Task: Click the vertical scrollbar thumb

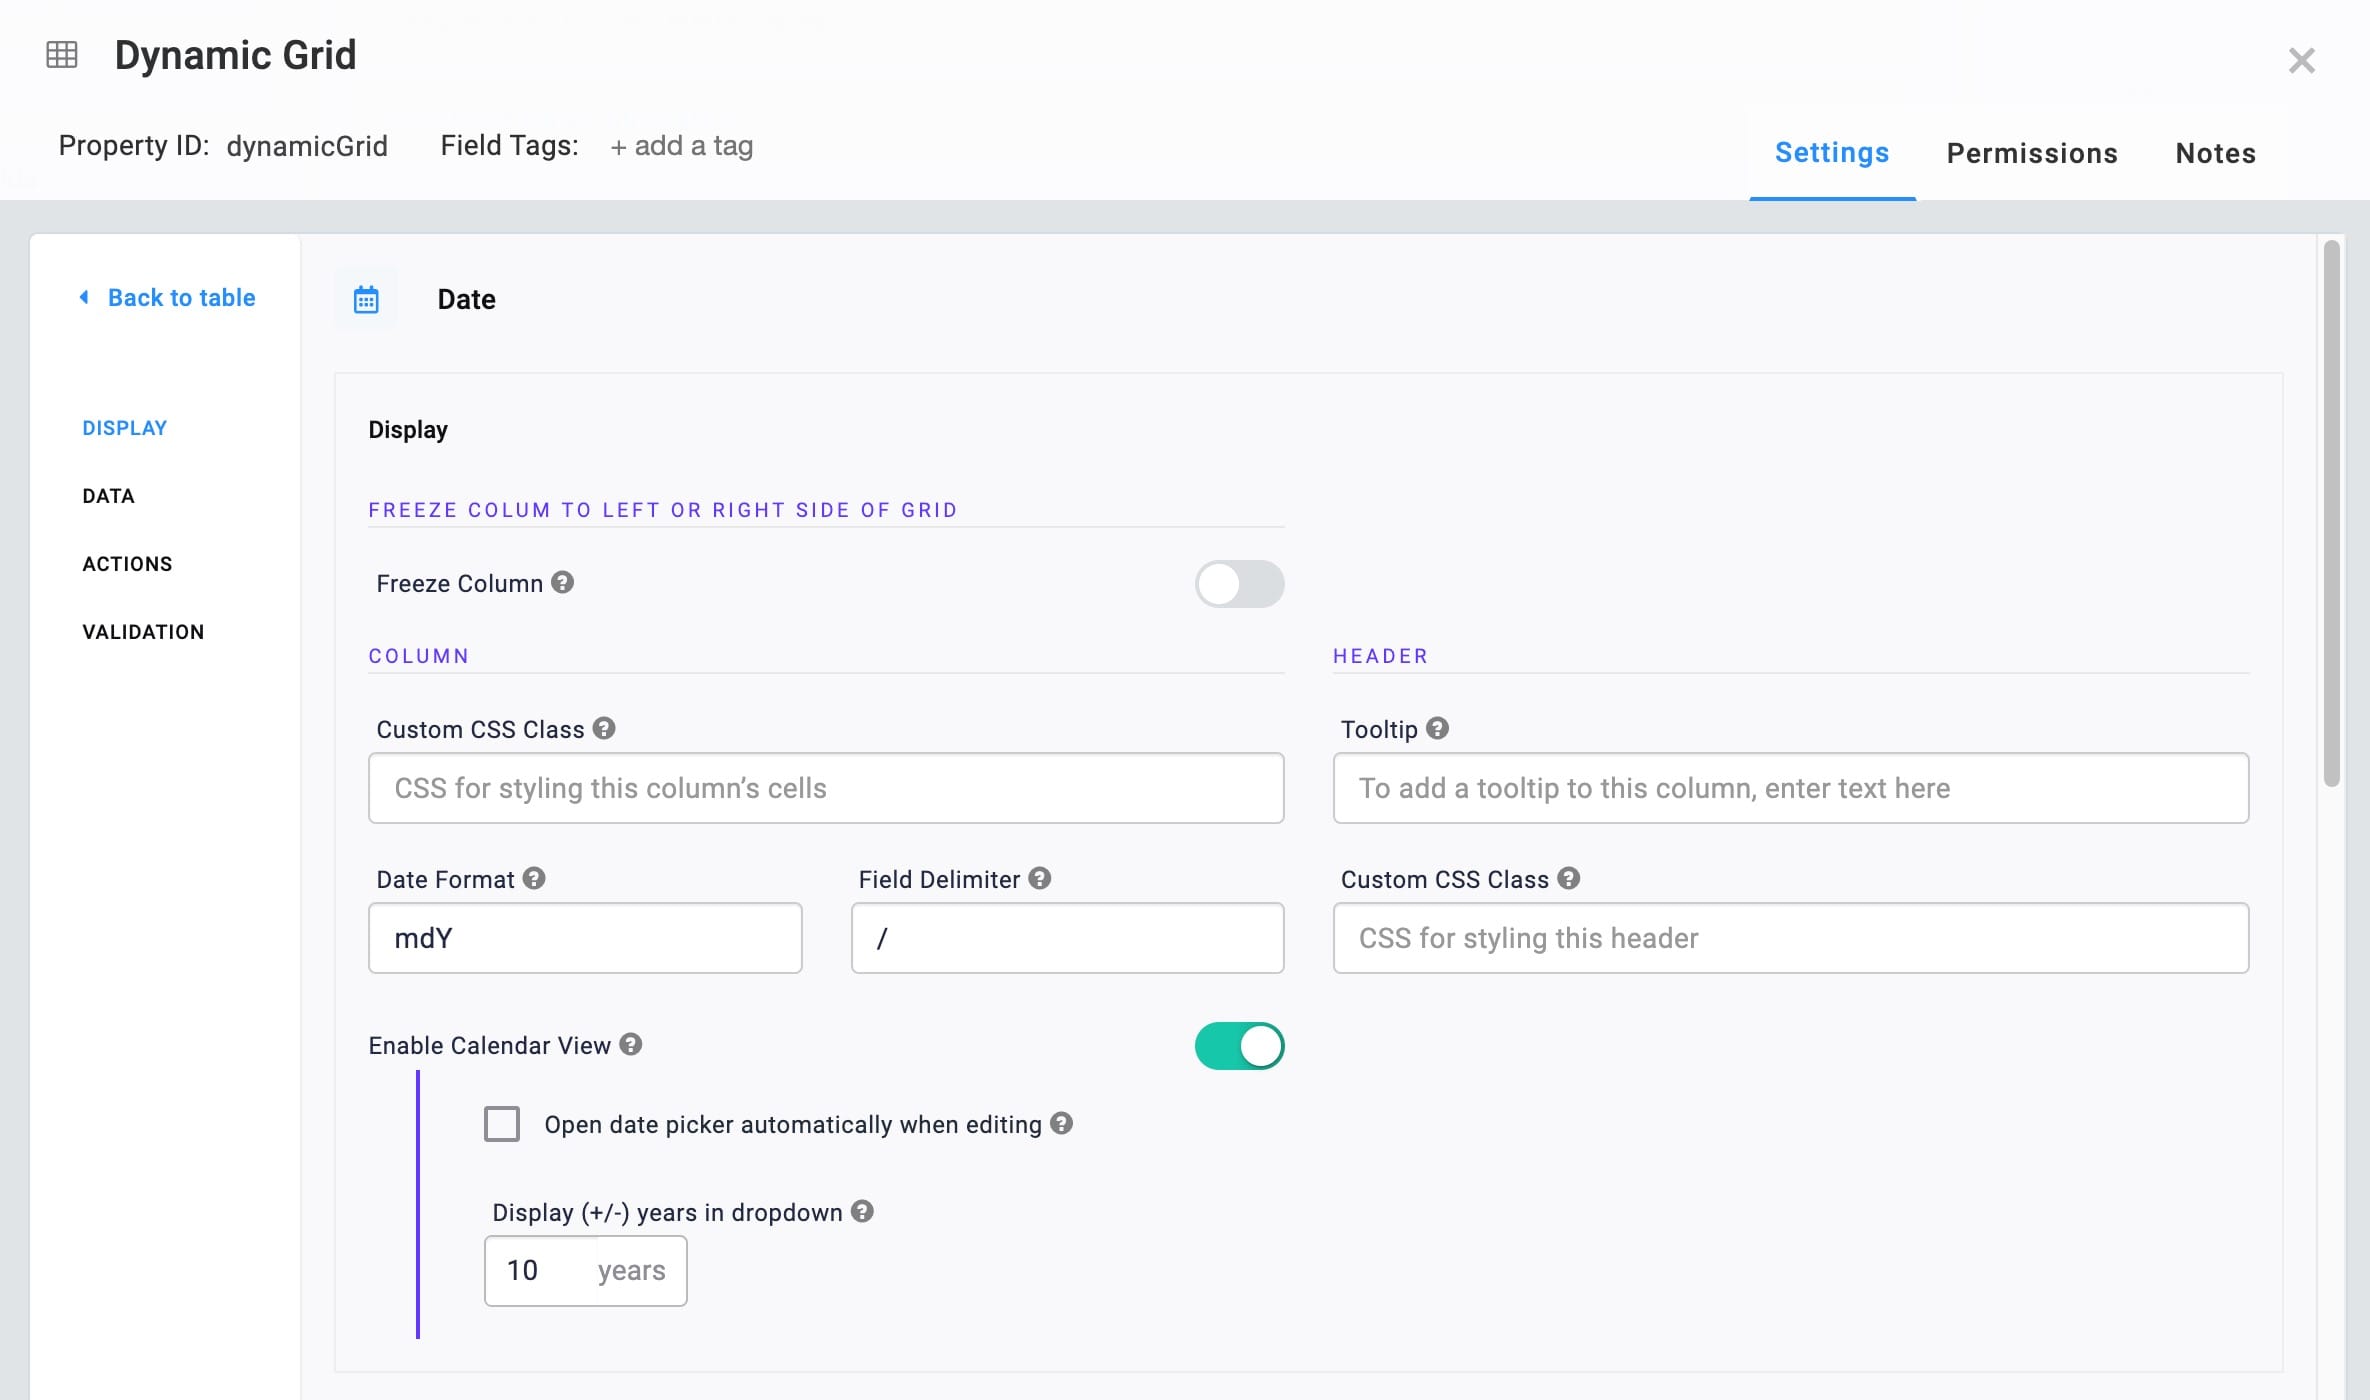Action: click(2332, 513)
